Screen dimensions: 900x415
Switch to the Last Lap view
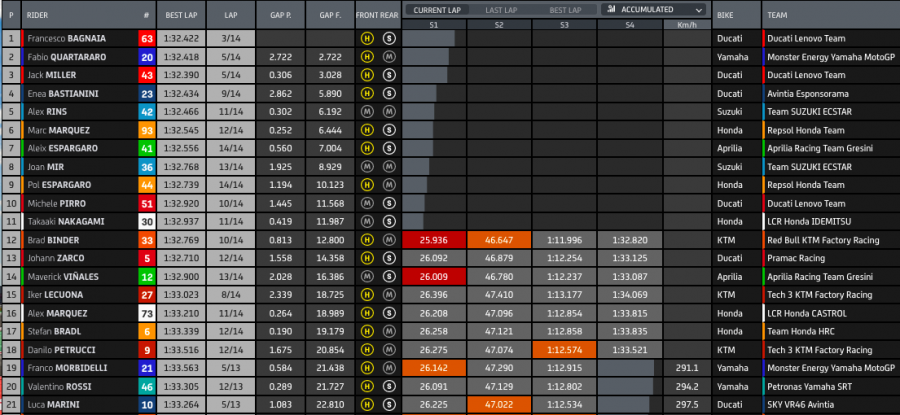501,9
